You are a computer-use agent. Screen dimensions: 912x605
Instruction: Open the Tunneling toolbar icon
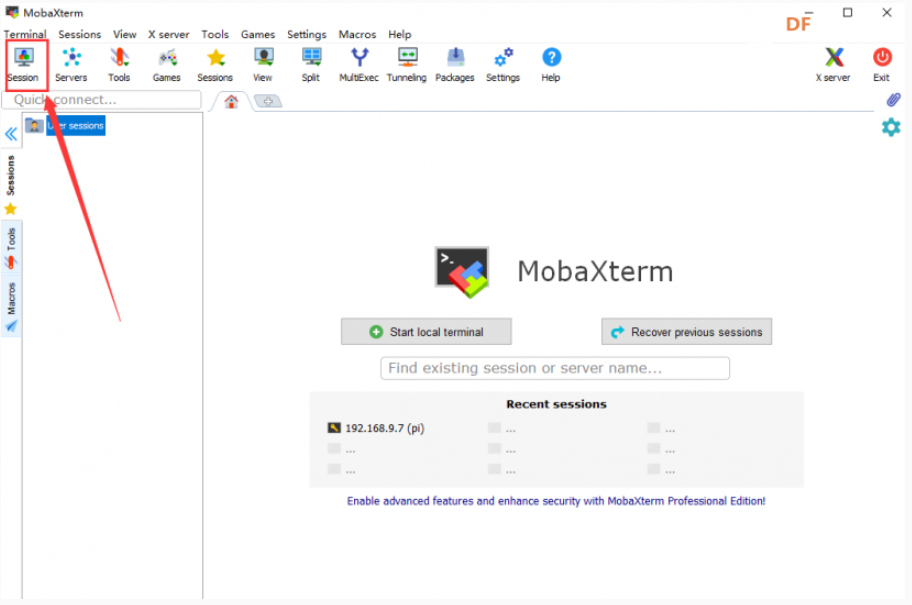point(407,65)
